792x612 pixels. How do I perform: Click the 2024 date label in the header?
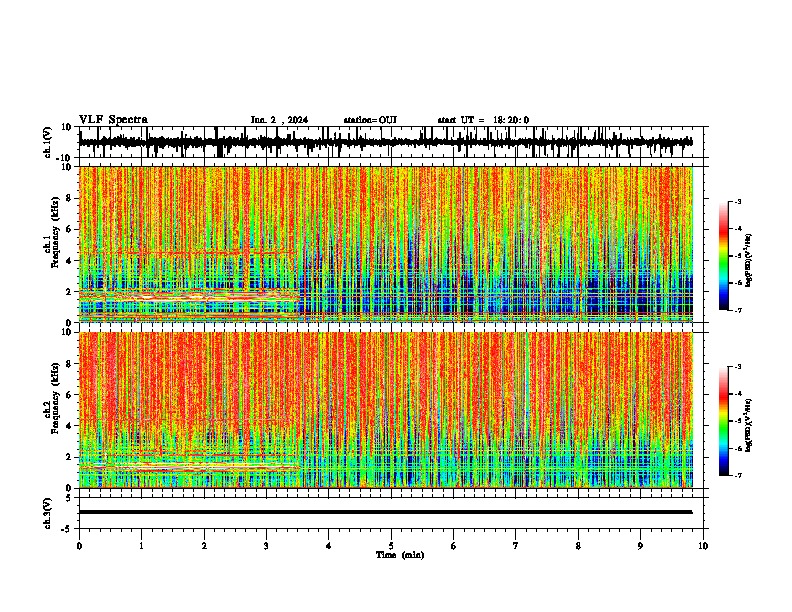[x=298, y=120]
